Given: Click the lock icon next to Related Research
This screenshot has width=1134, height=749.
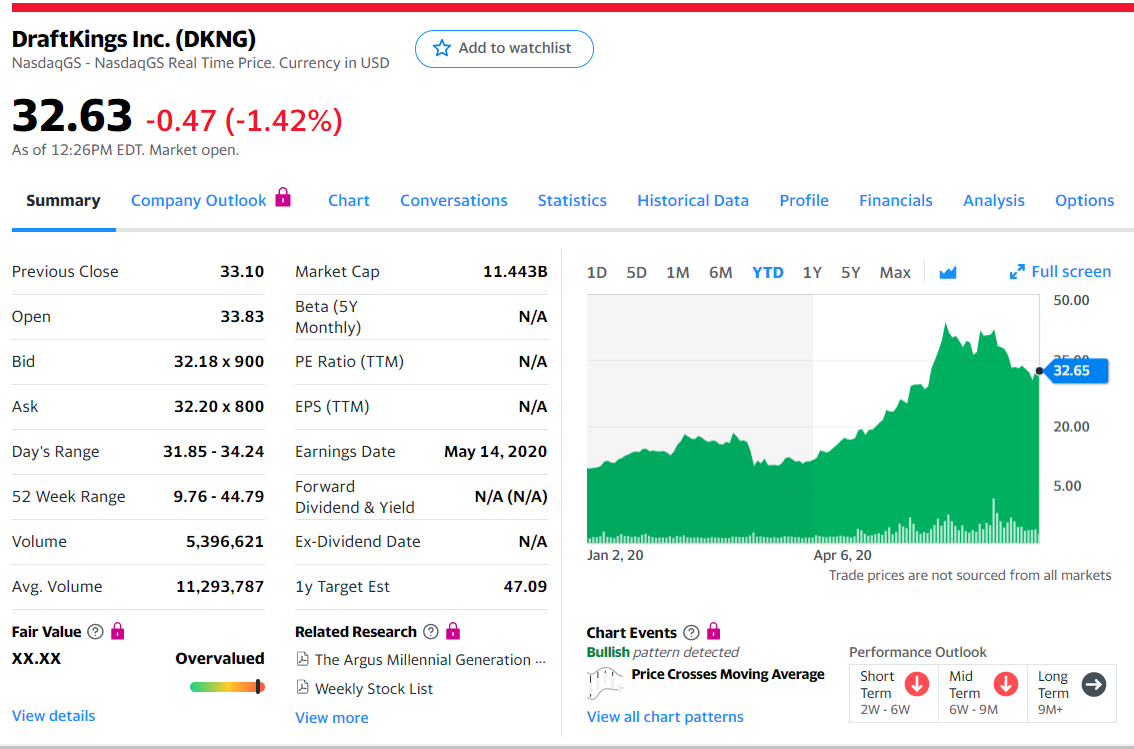Looking at the screenshot, I should point(453,631).
